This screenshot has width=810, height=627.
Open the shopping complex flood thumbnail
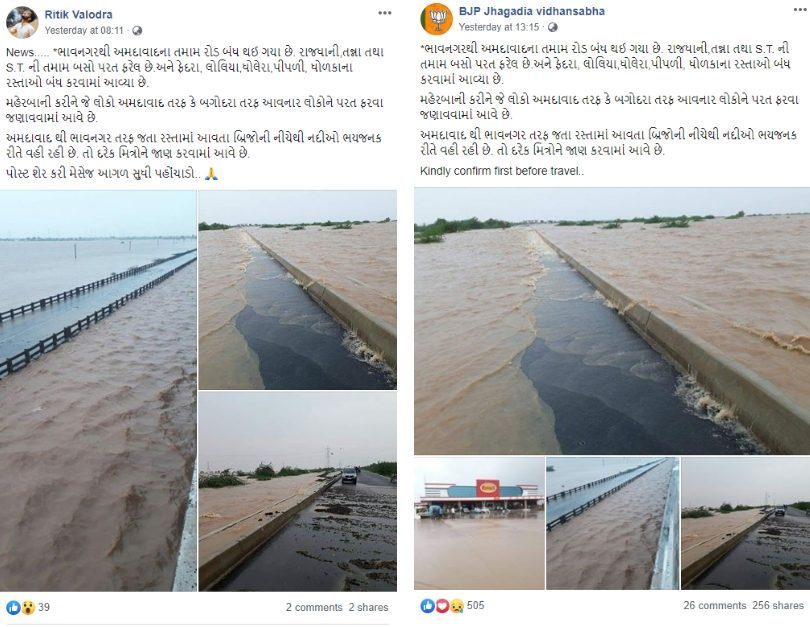coord(479,523)
